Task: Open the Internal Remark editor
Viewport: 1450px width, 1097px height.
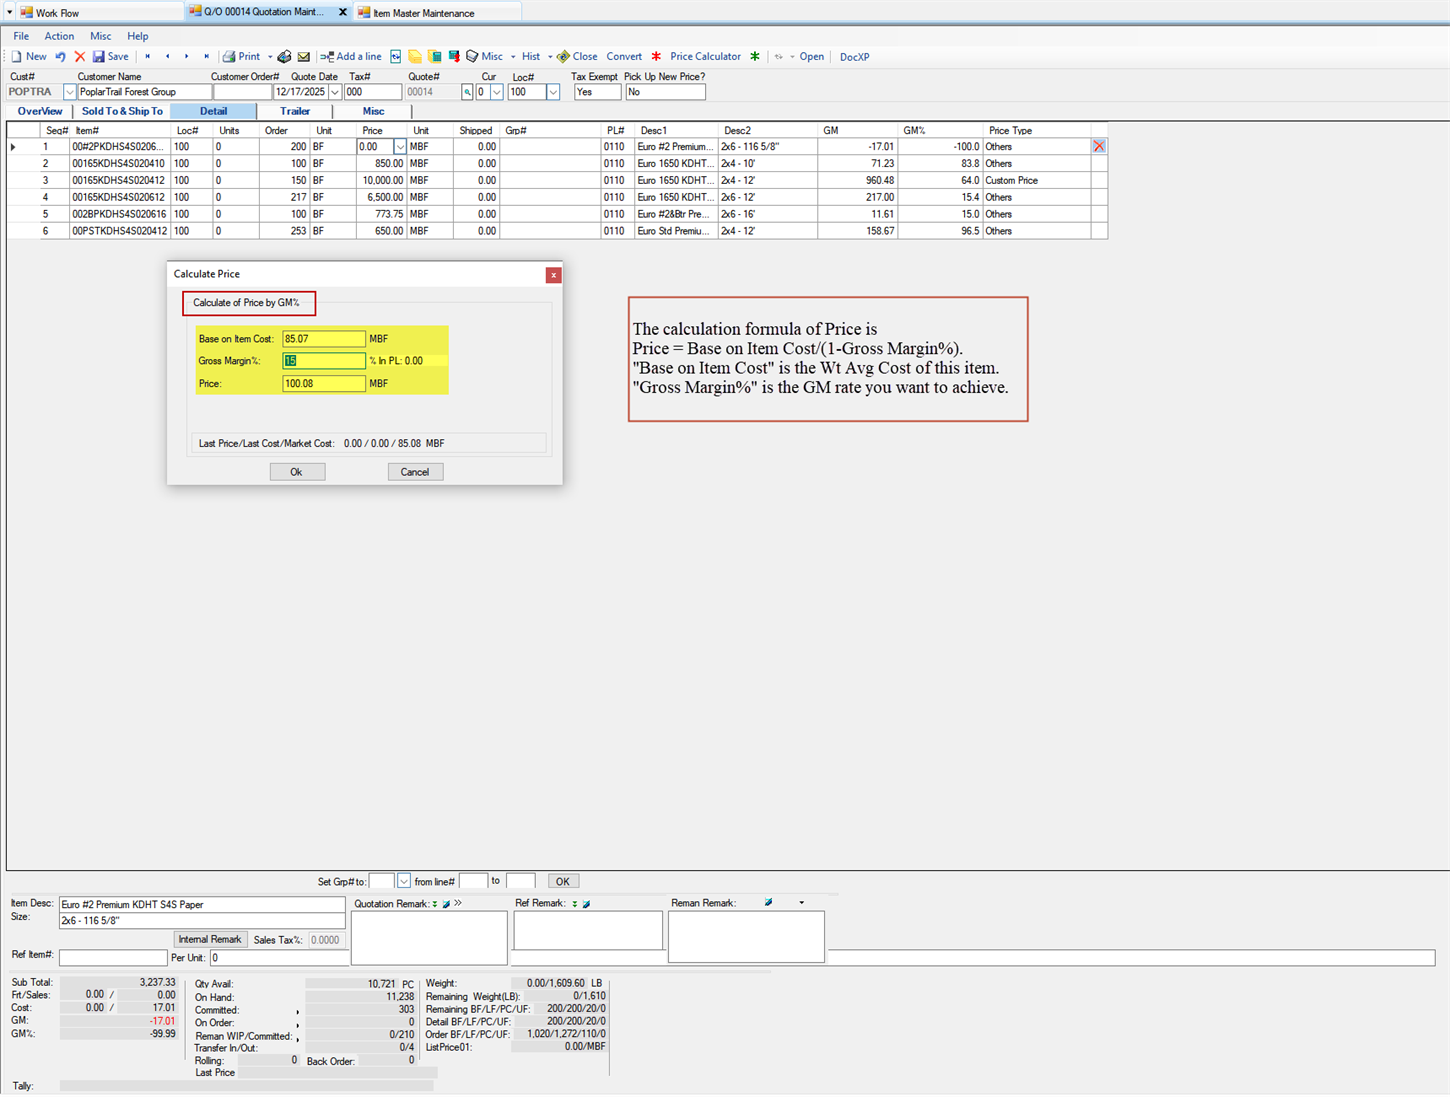Action: 209,939
